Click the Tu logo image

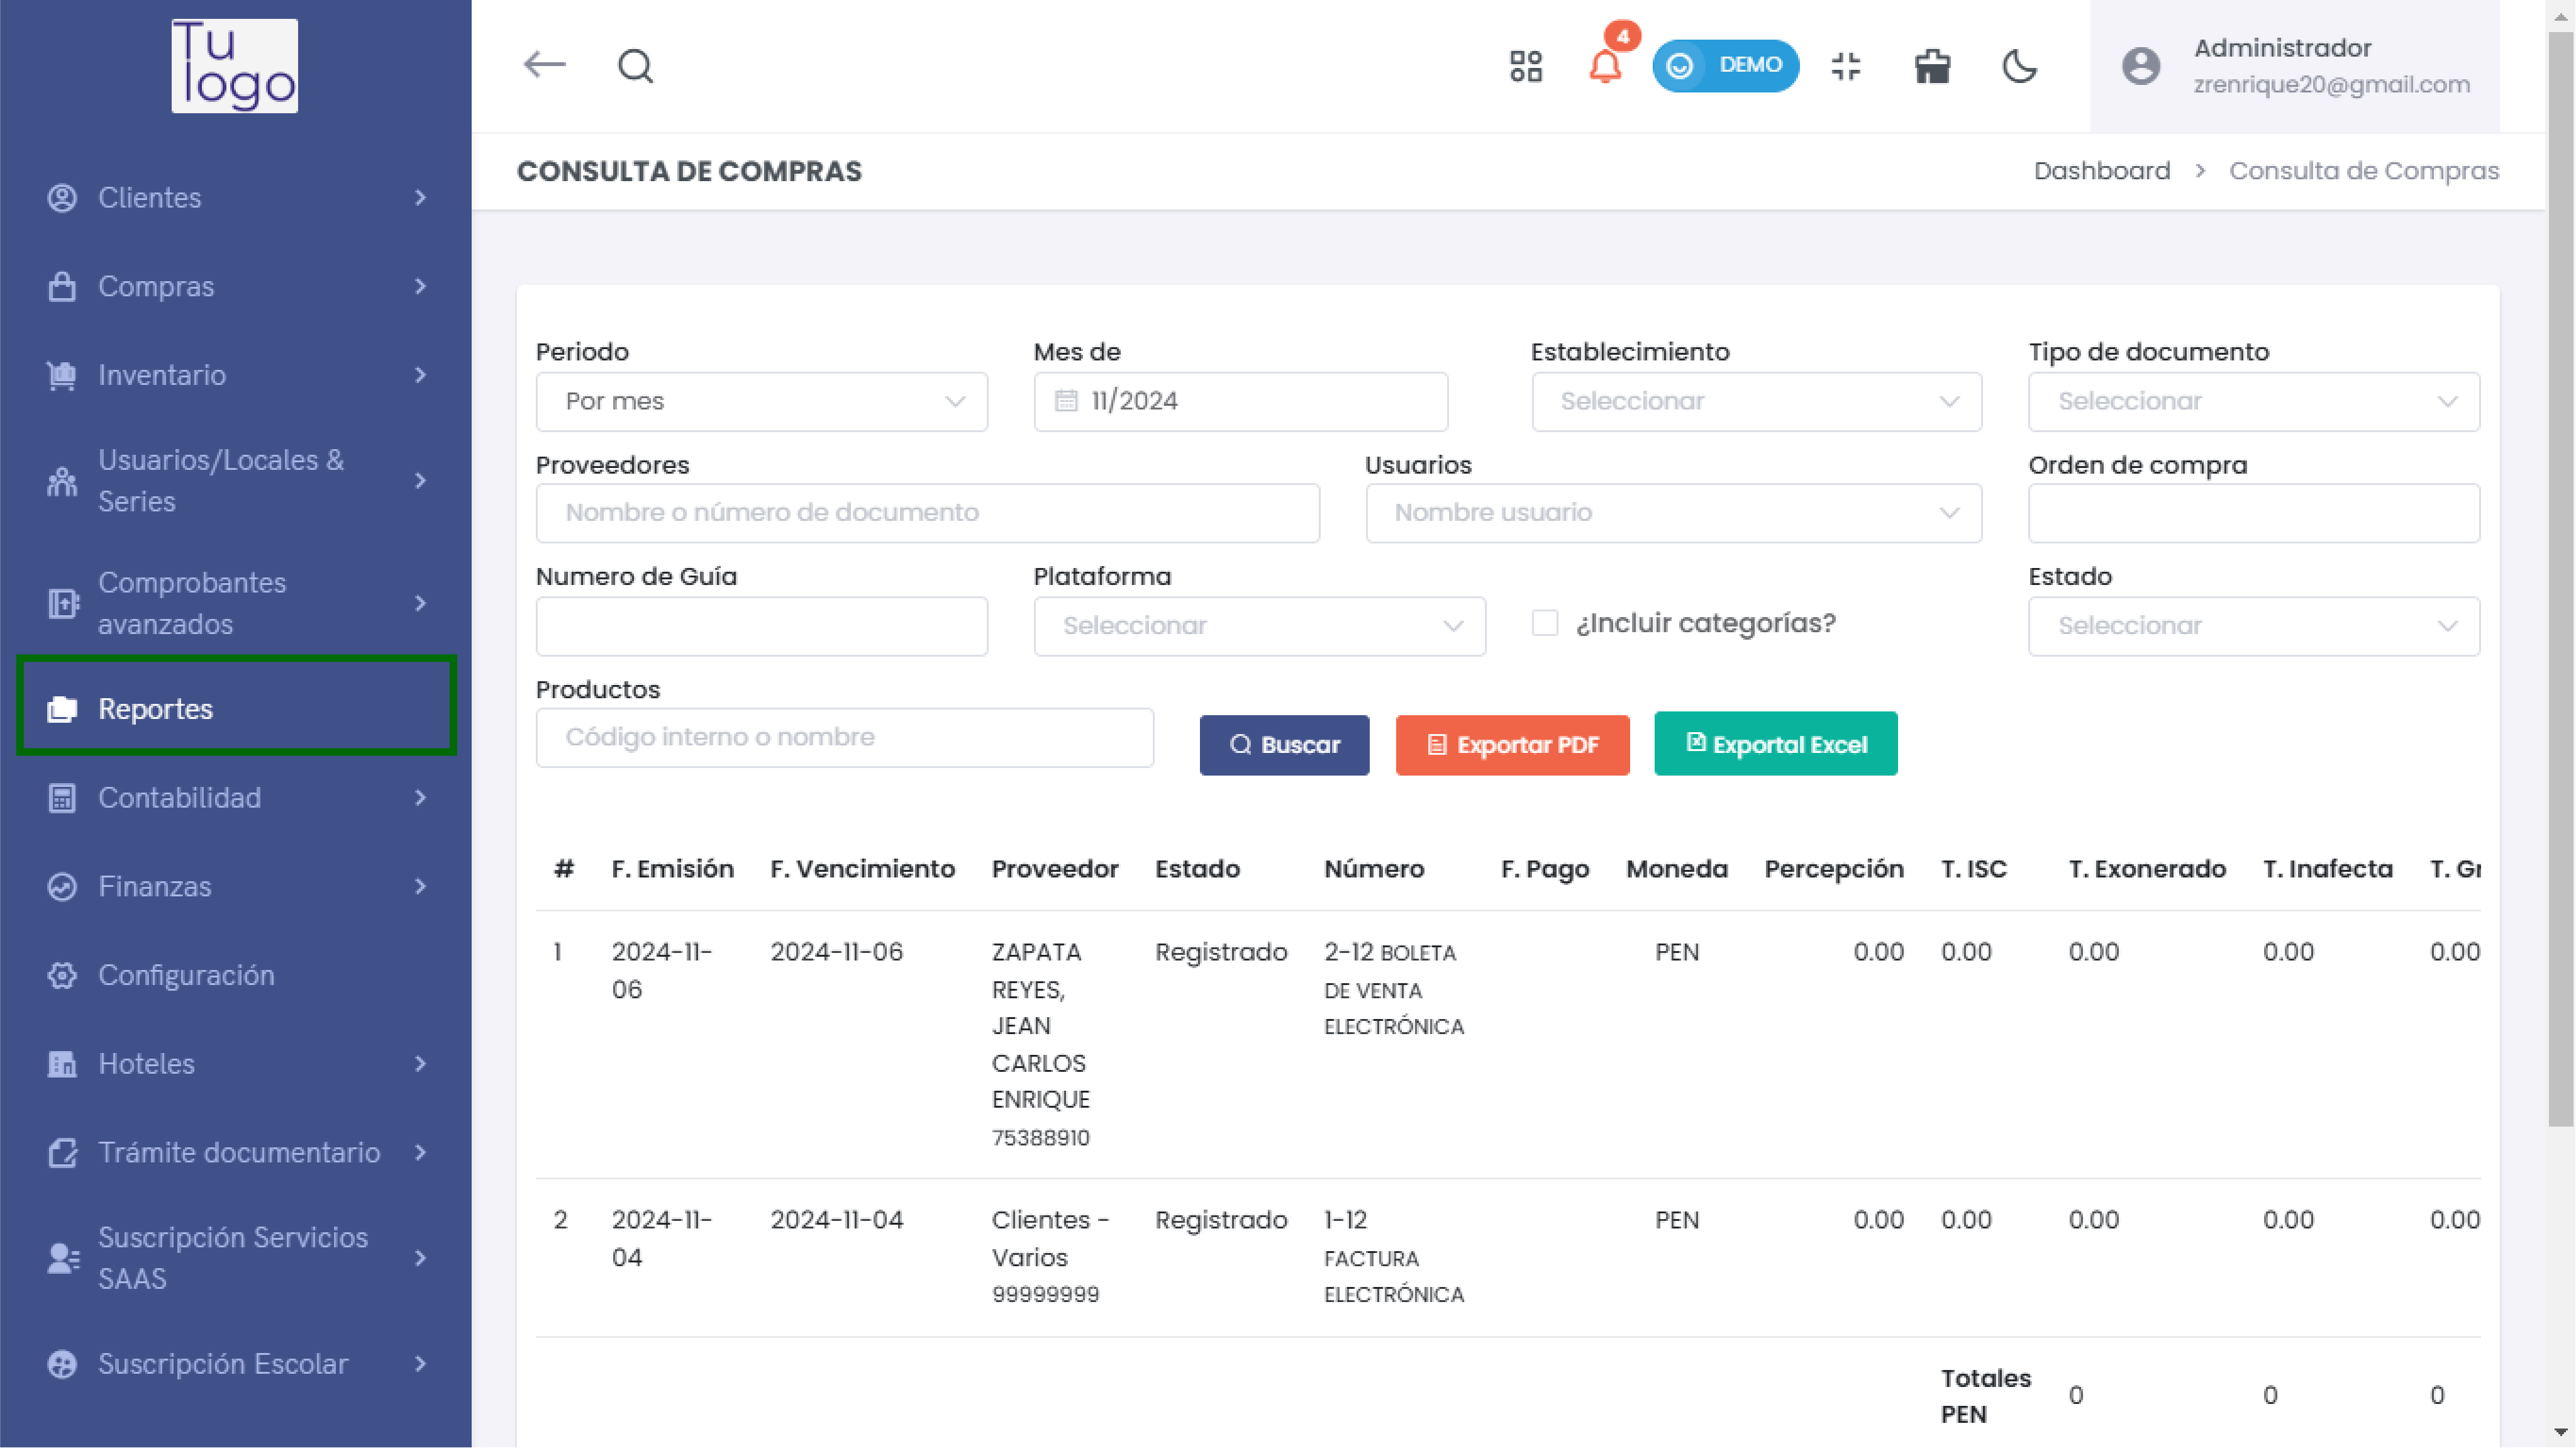234,65
